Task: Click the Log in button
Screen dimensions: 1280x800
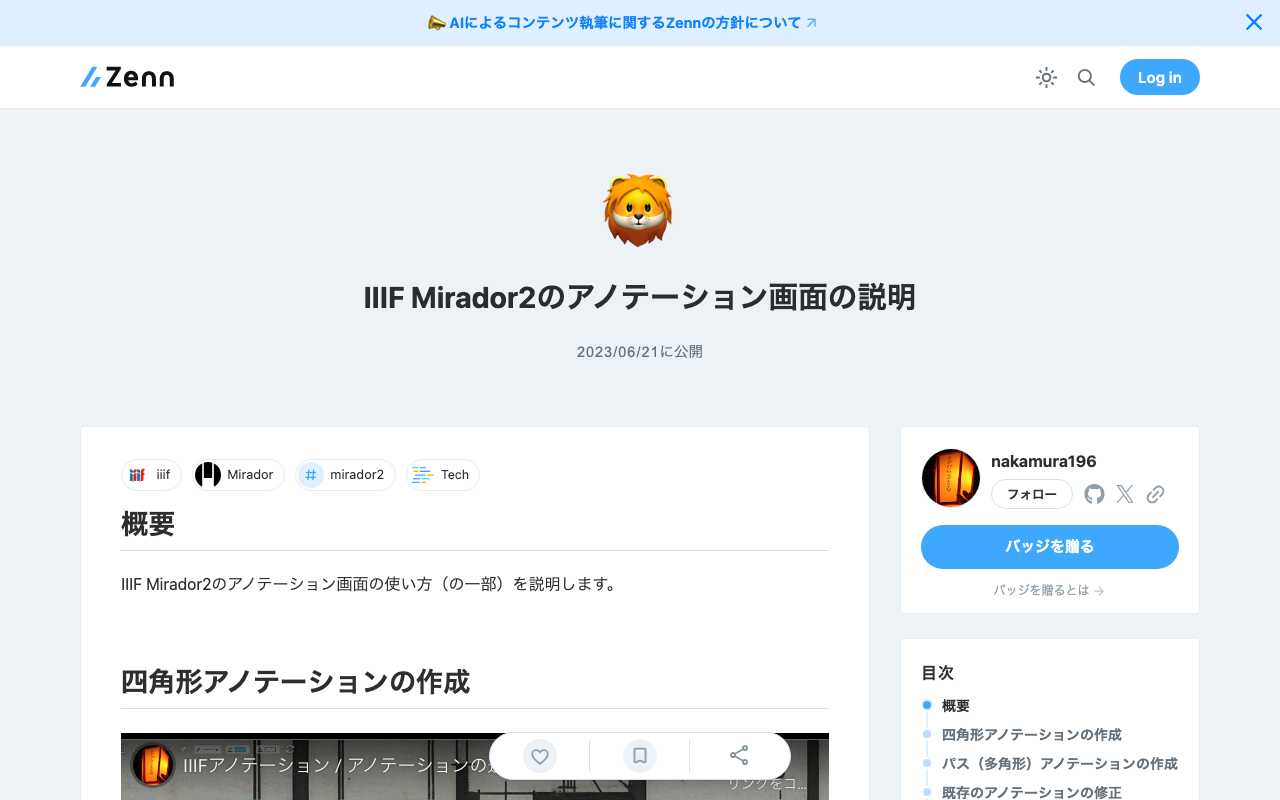Action: (1159, 77)
